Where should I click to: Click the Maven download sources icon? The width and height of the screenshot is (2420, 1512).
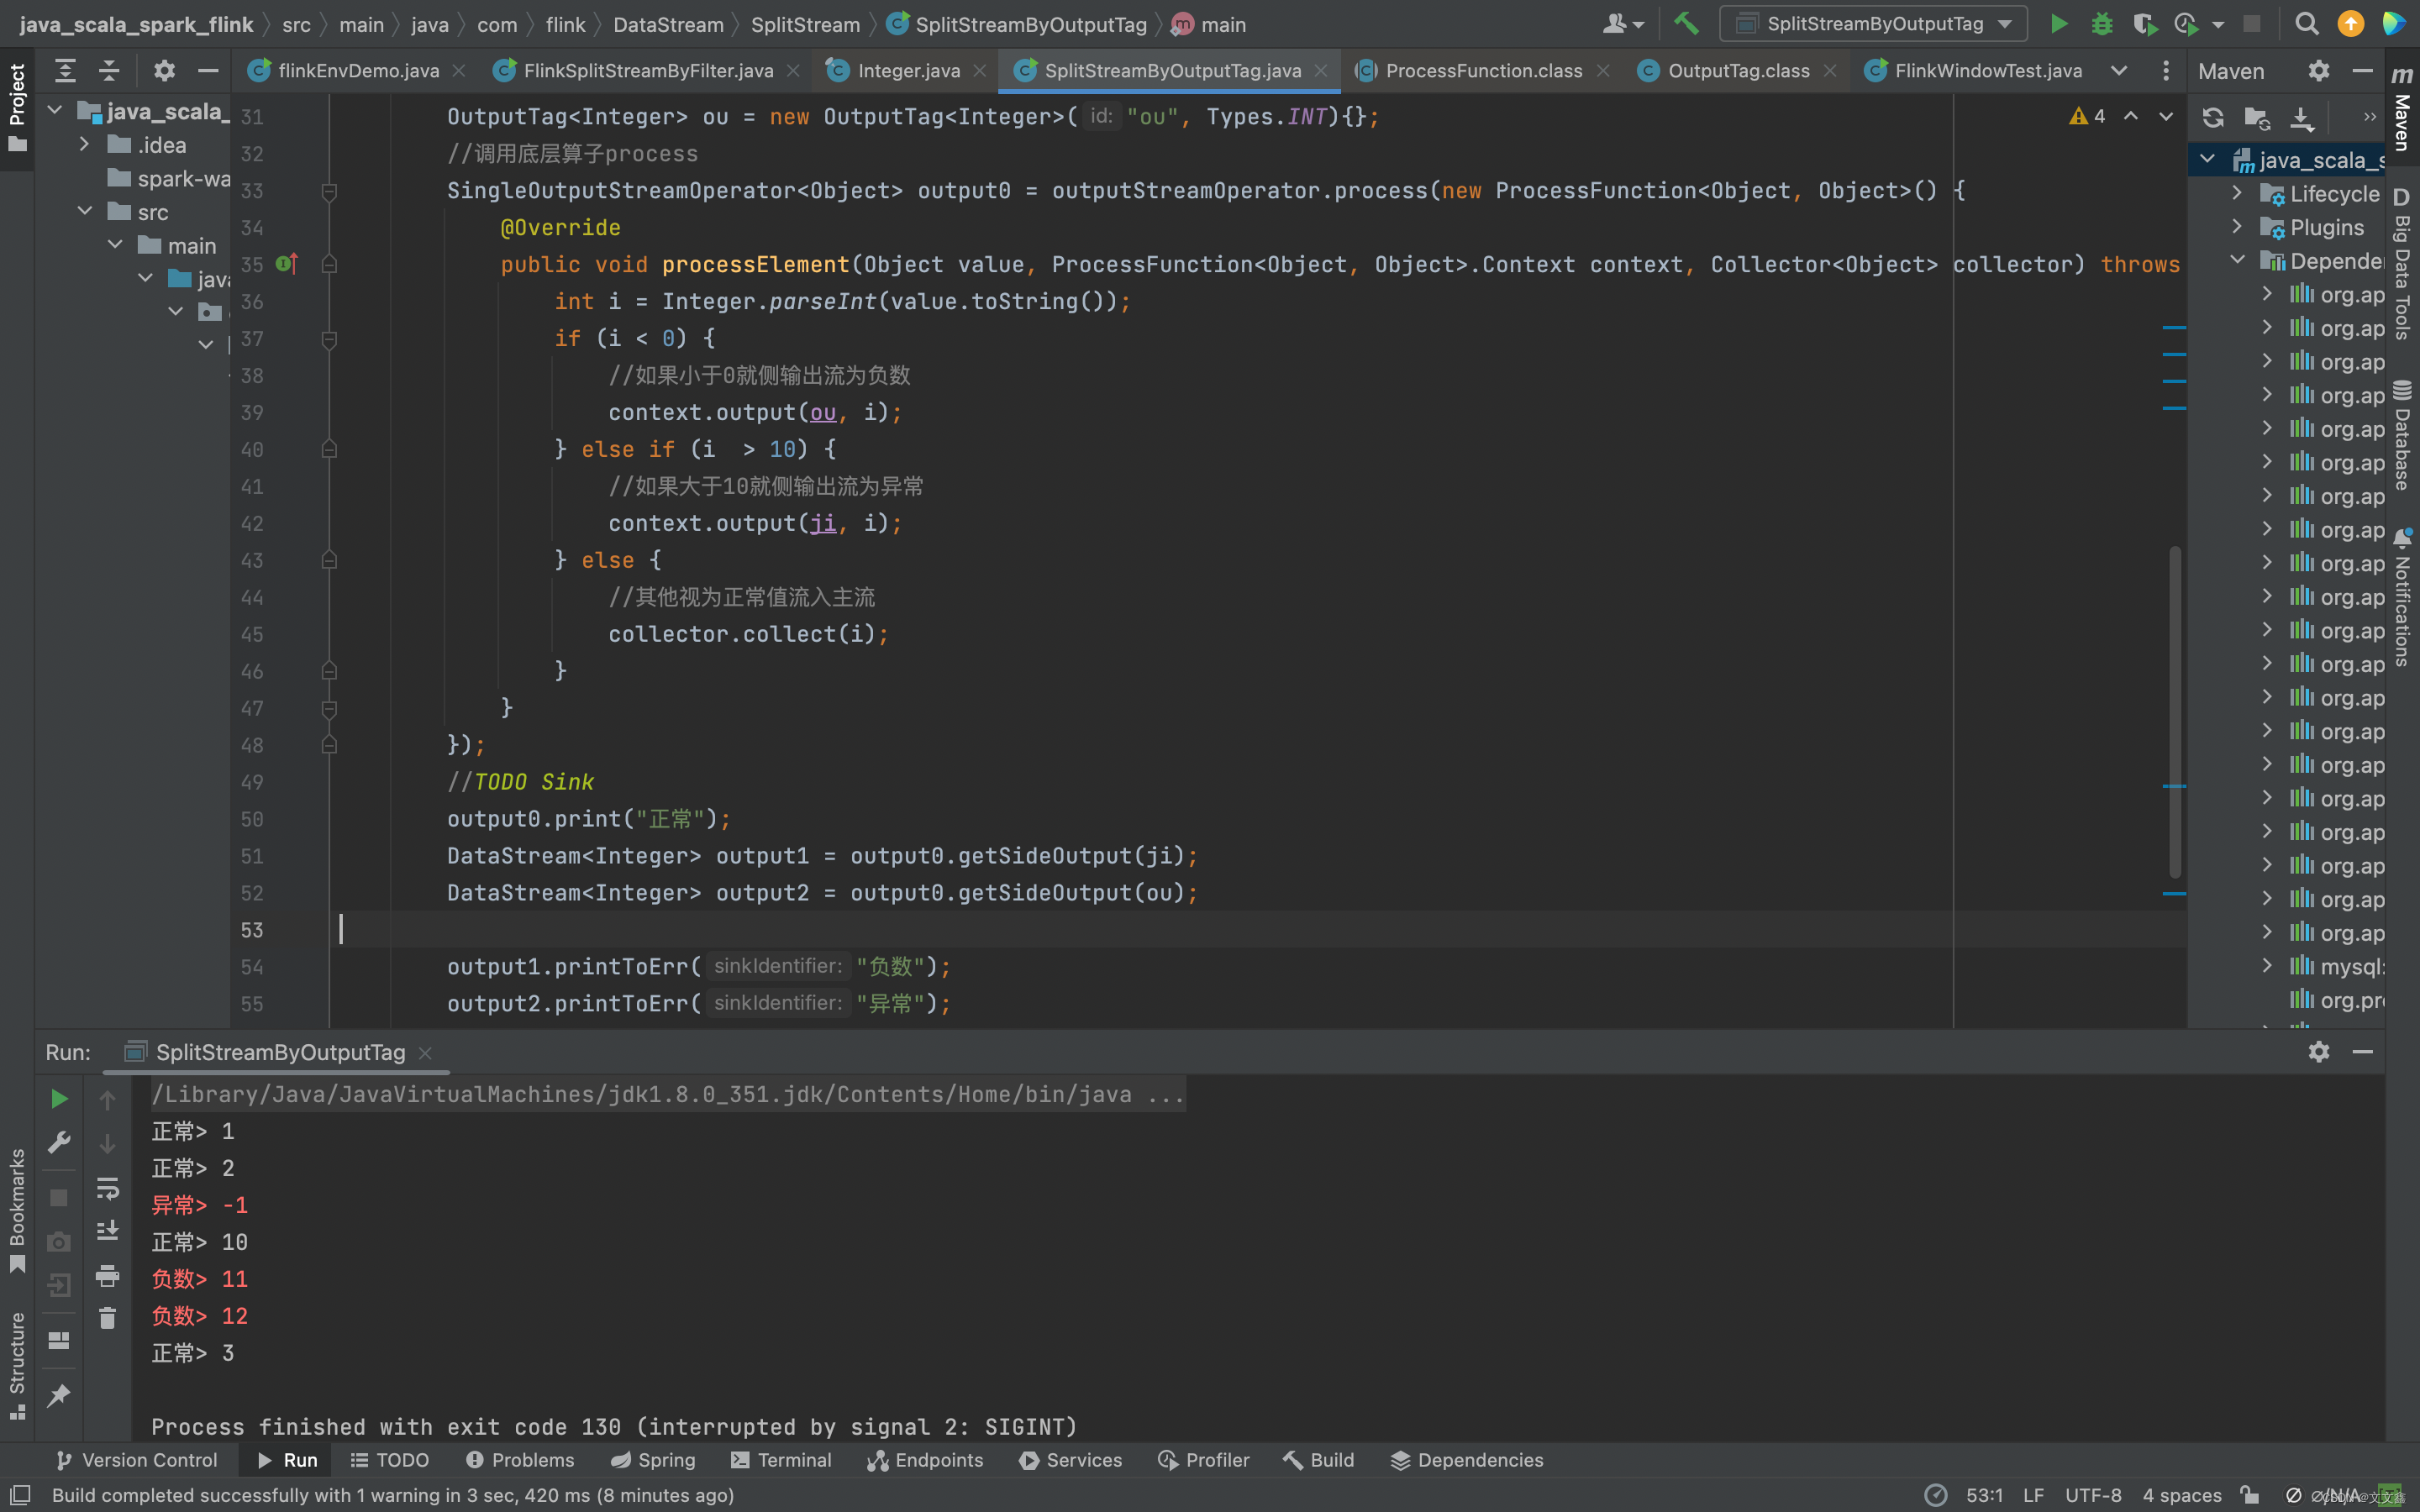point(2301,118)
